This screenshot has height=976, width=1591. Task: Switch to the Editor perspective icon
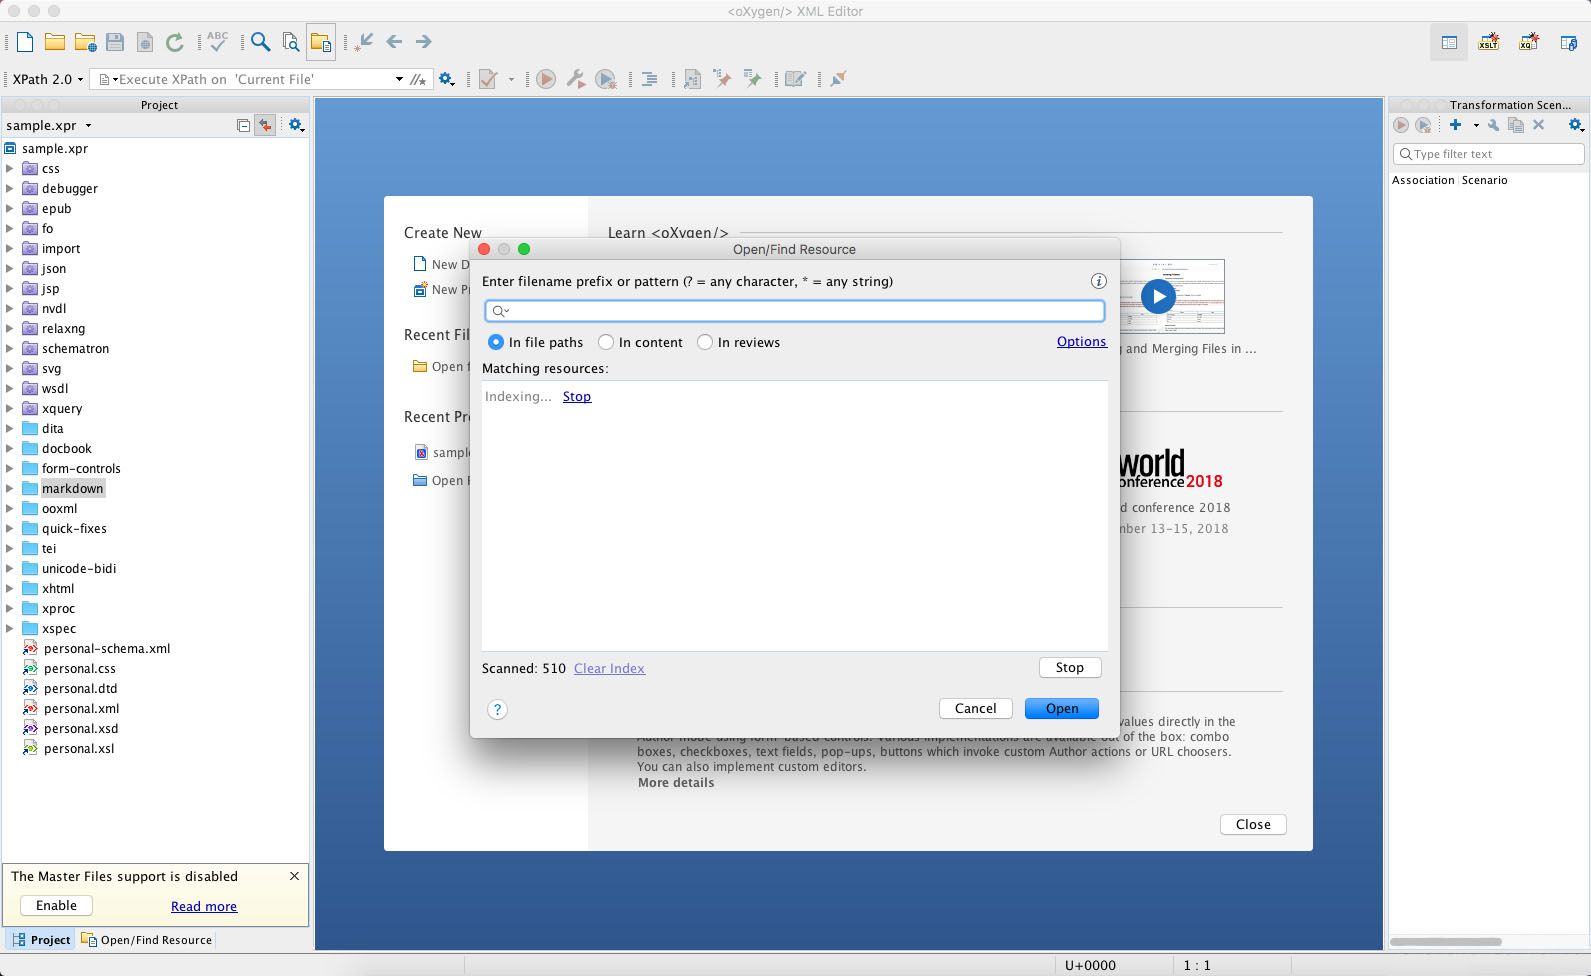pyautogui.click(x=1449, y=42)
